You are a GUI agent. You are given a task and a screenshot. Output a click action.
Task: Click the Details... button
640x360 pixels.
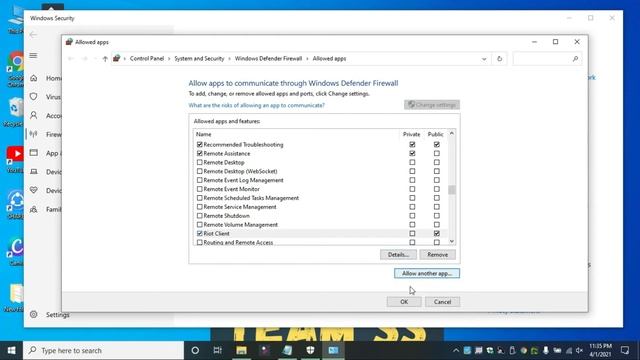(x=398, y=255)
